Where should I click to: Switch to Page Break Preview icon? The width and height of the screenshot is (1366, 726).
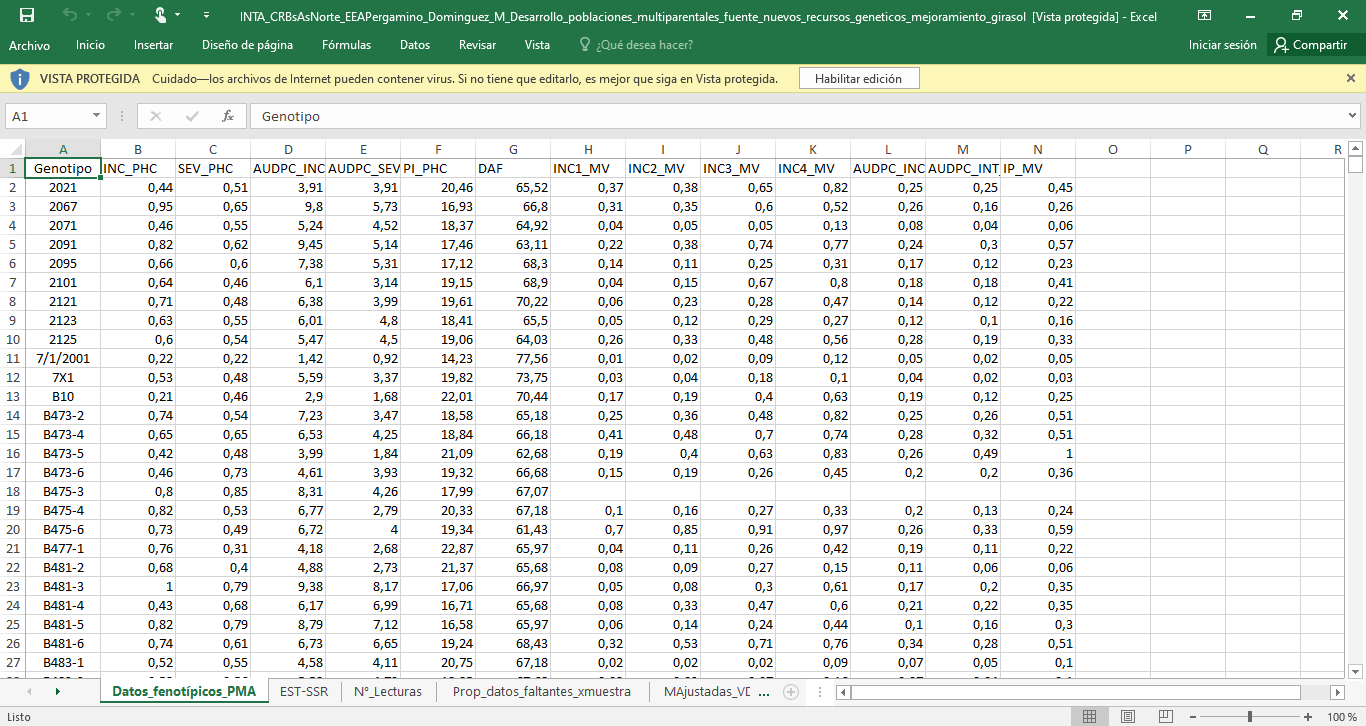(x=1165, y=717)
